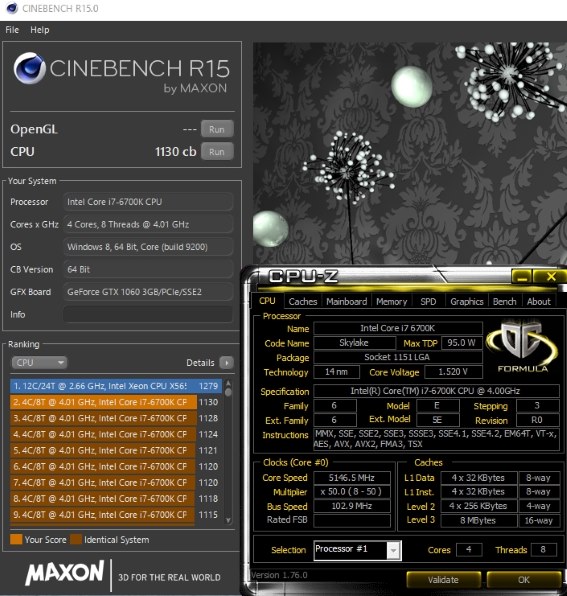The width and height of the screenshot is (567, 596).
Task: Click the Multiplier value x 50.0
Action: coord(352,492)
